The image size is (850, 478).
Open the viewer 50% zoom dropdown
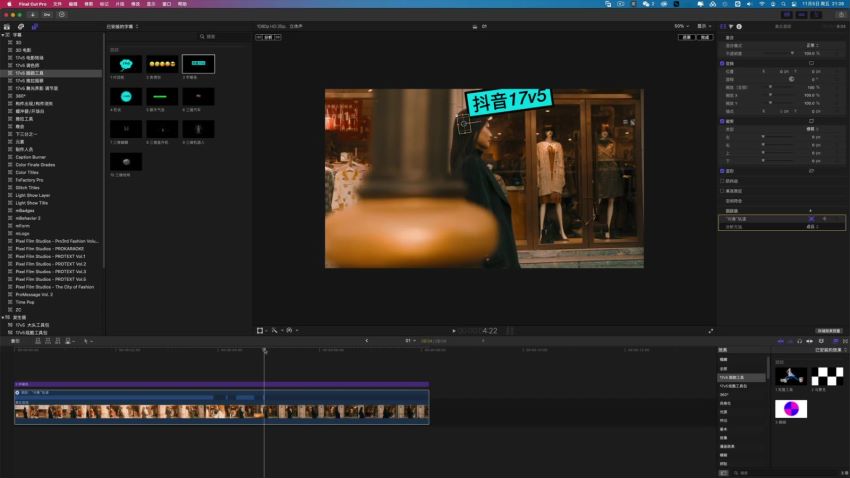[681, 26]
